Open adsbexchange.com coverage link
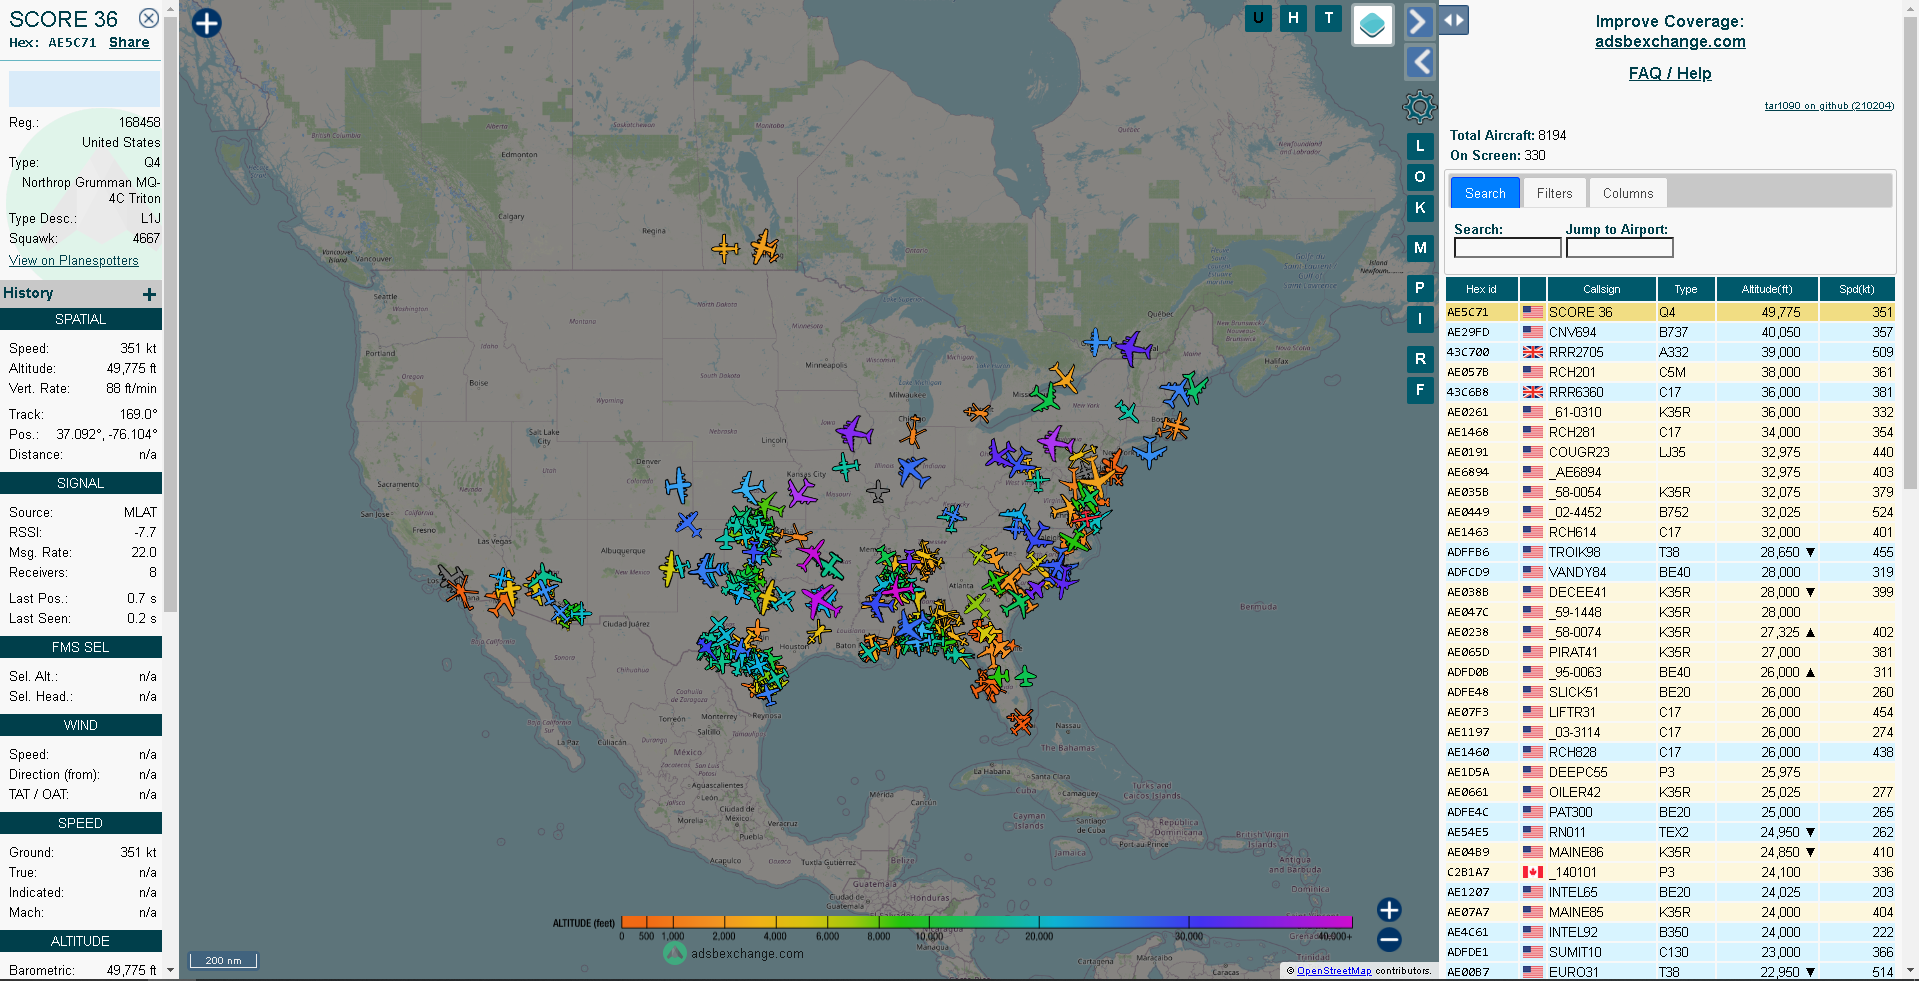 tap(1670, 41)
